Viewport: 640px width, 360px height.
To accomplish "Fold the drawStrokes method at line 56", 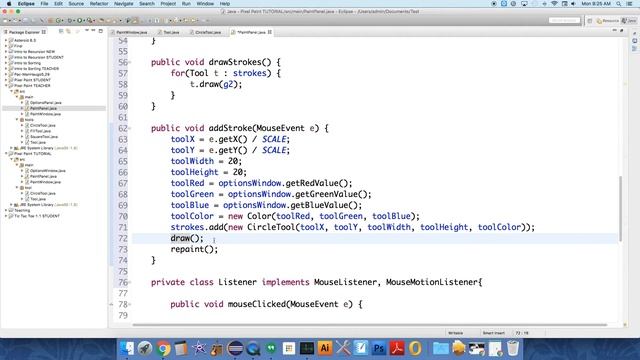I will (130, 62).
